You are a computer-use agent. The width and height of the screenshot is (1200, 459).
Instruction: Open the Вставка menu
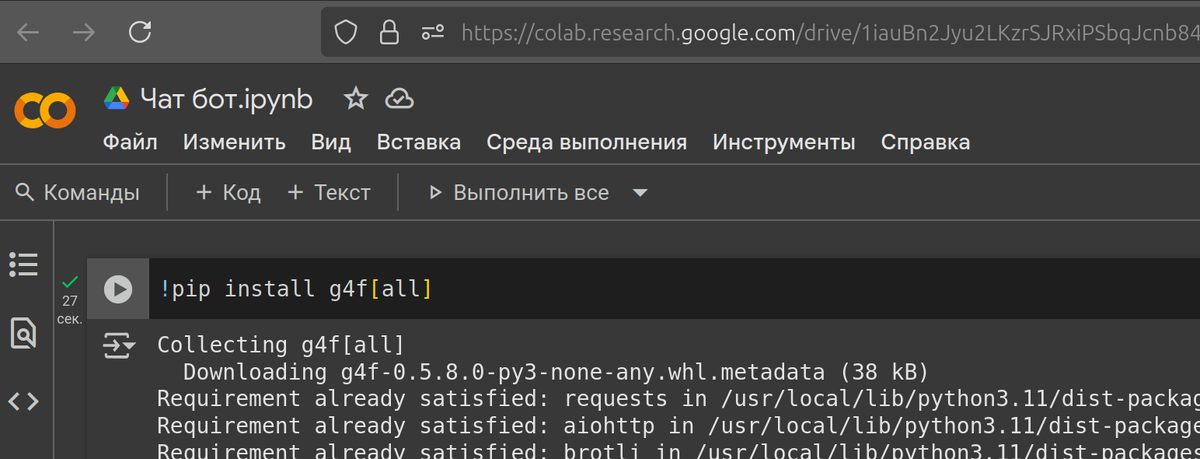click(x=418, y=142)
